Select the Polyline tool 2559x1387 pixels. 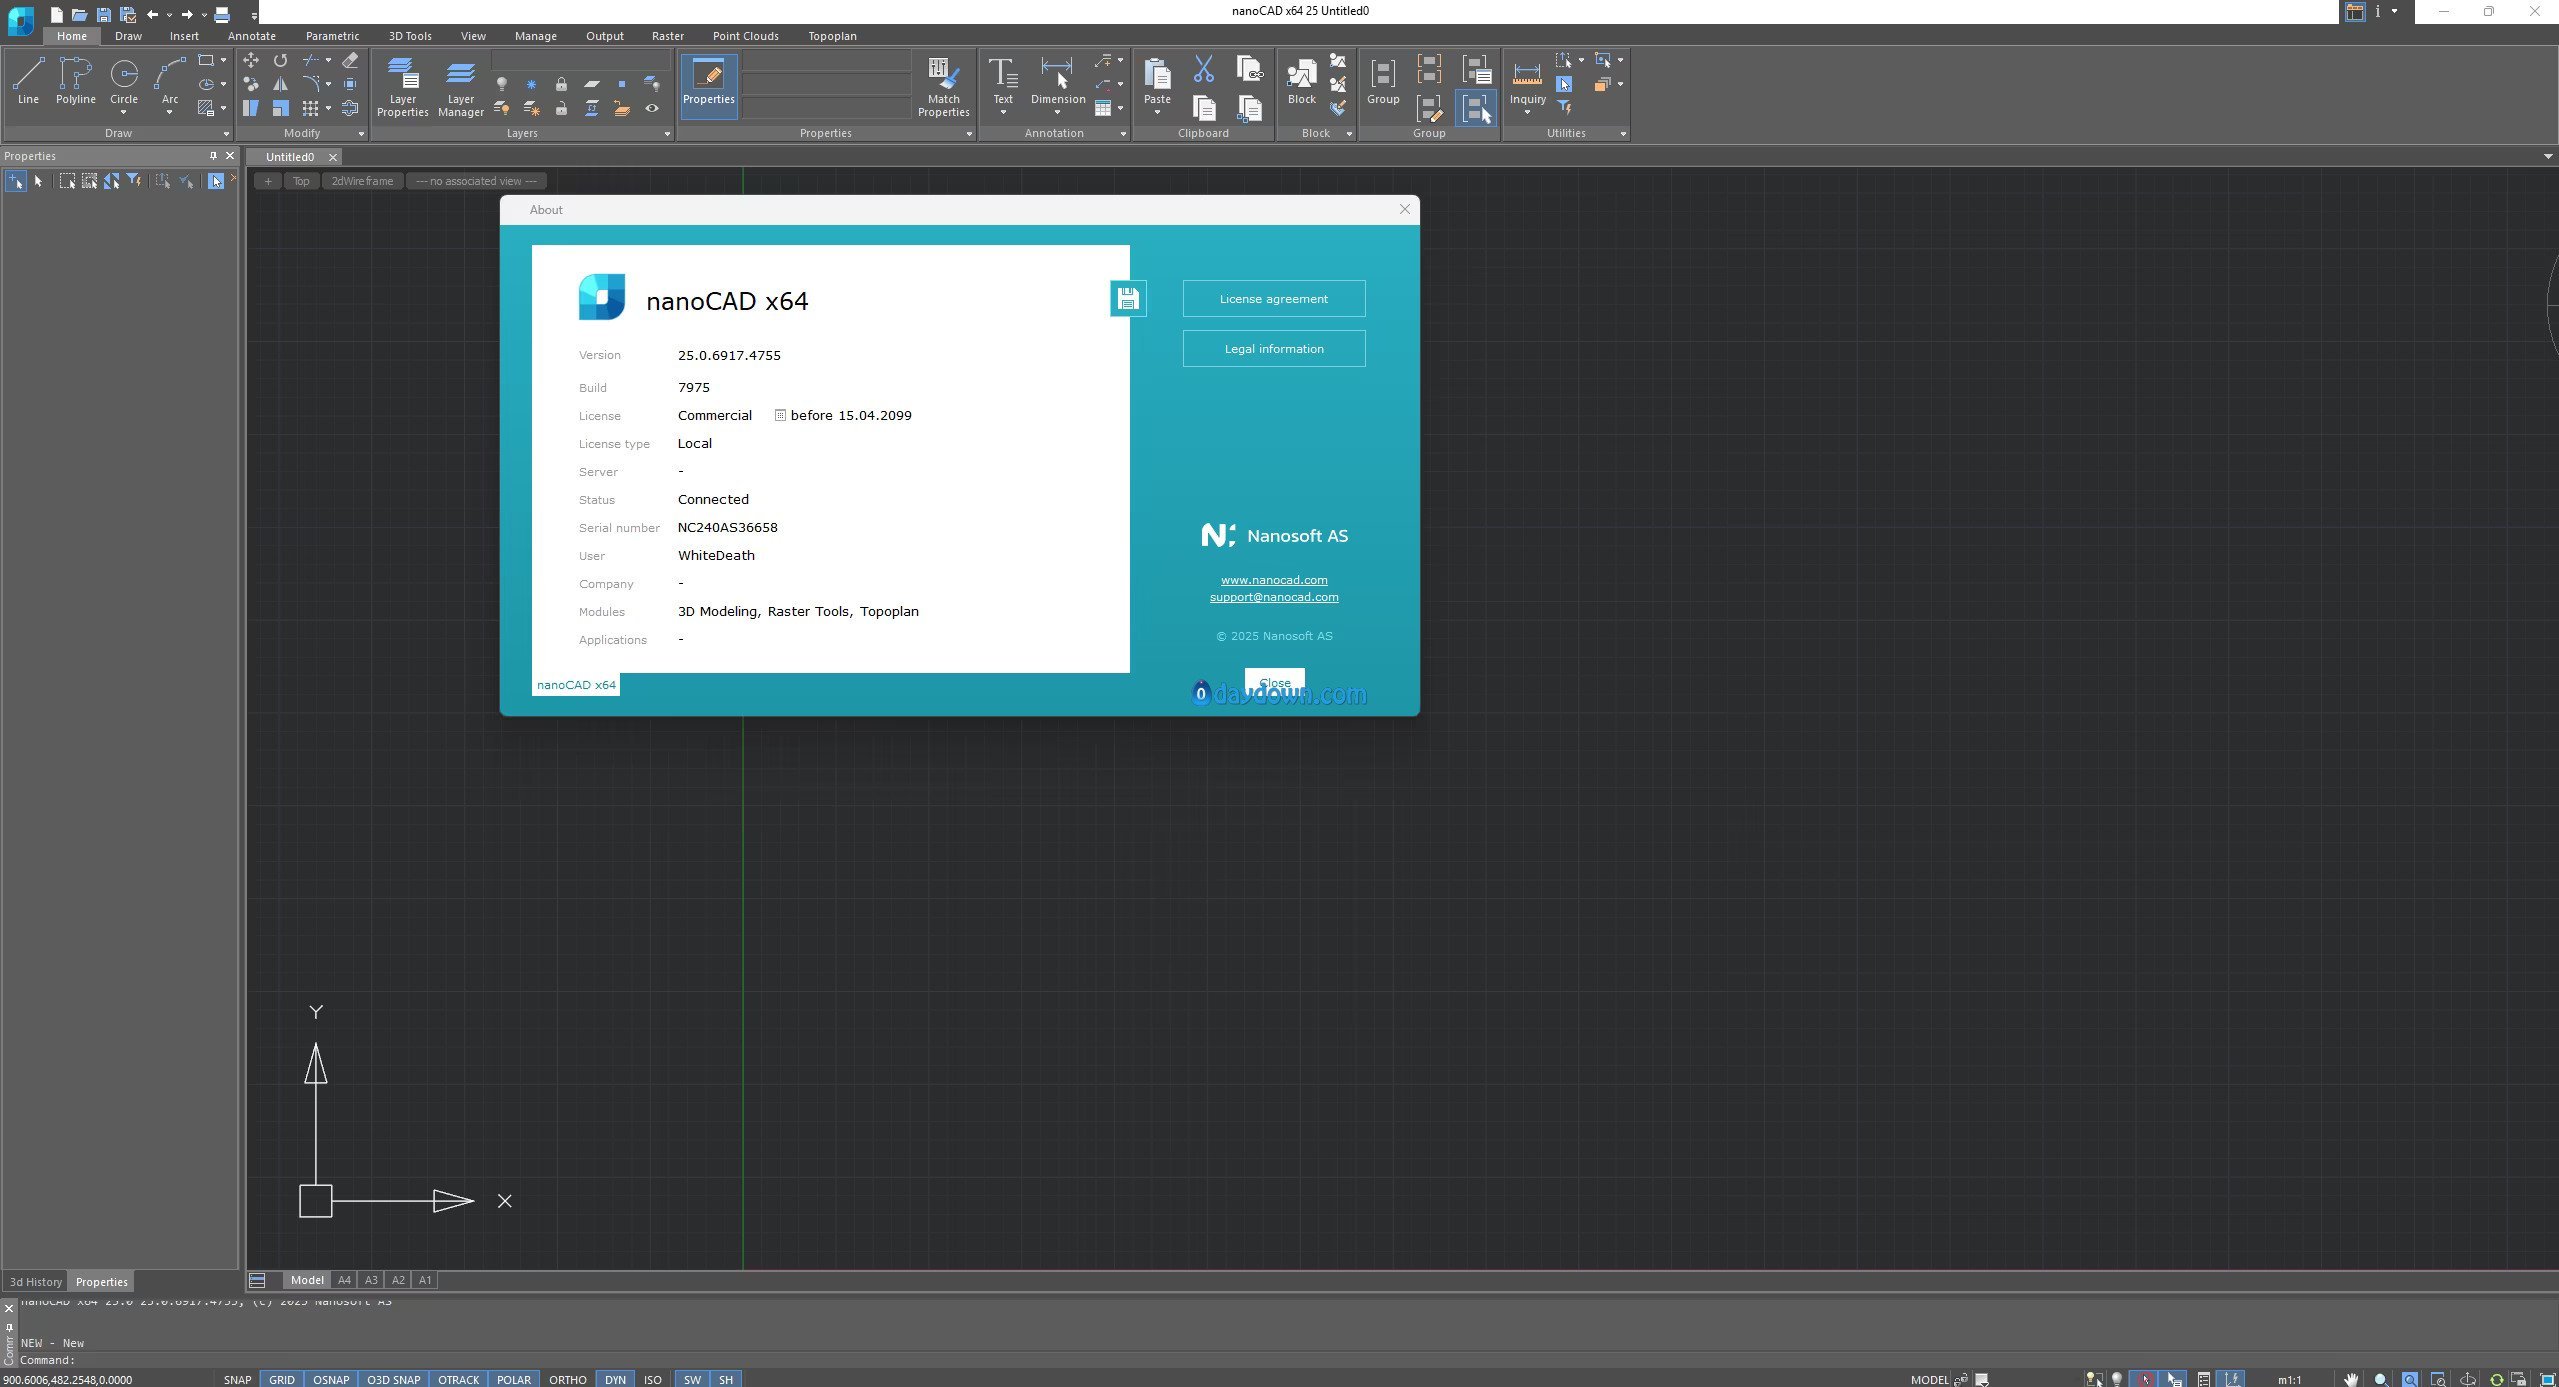76,80
